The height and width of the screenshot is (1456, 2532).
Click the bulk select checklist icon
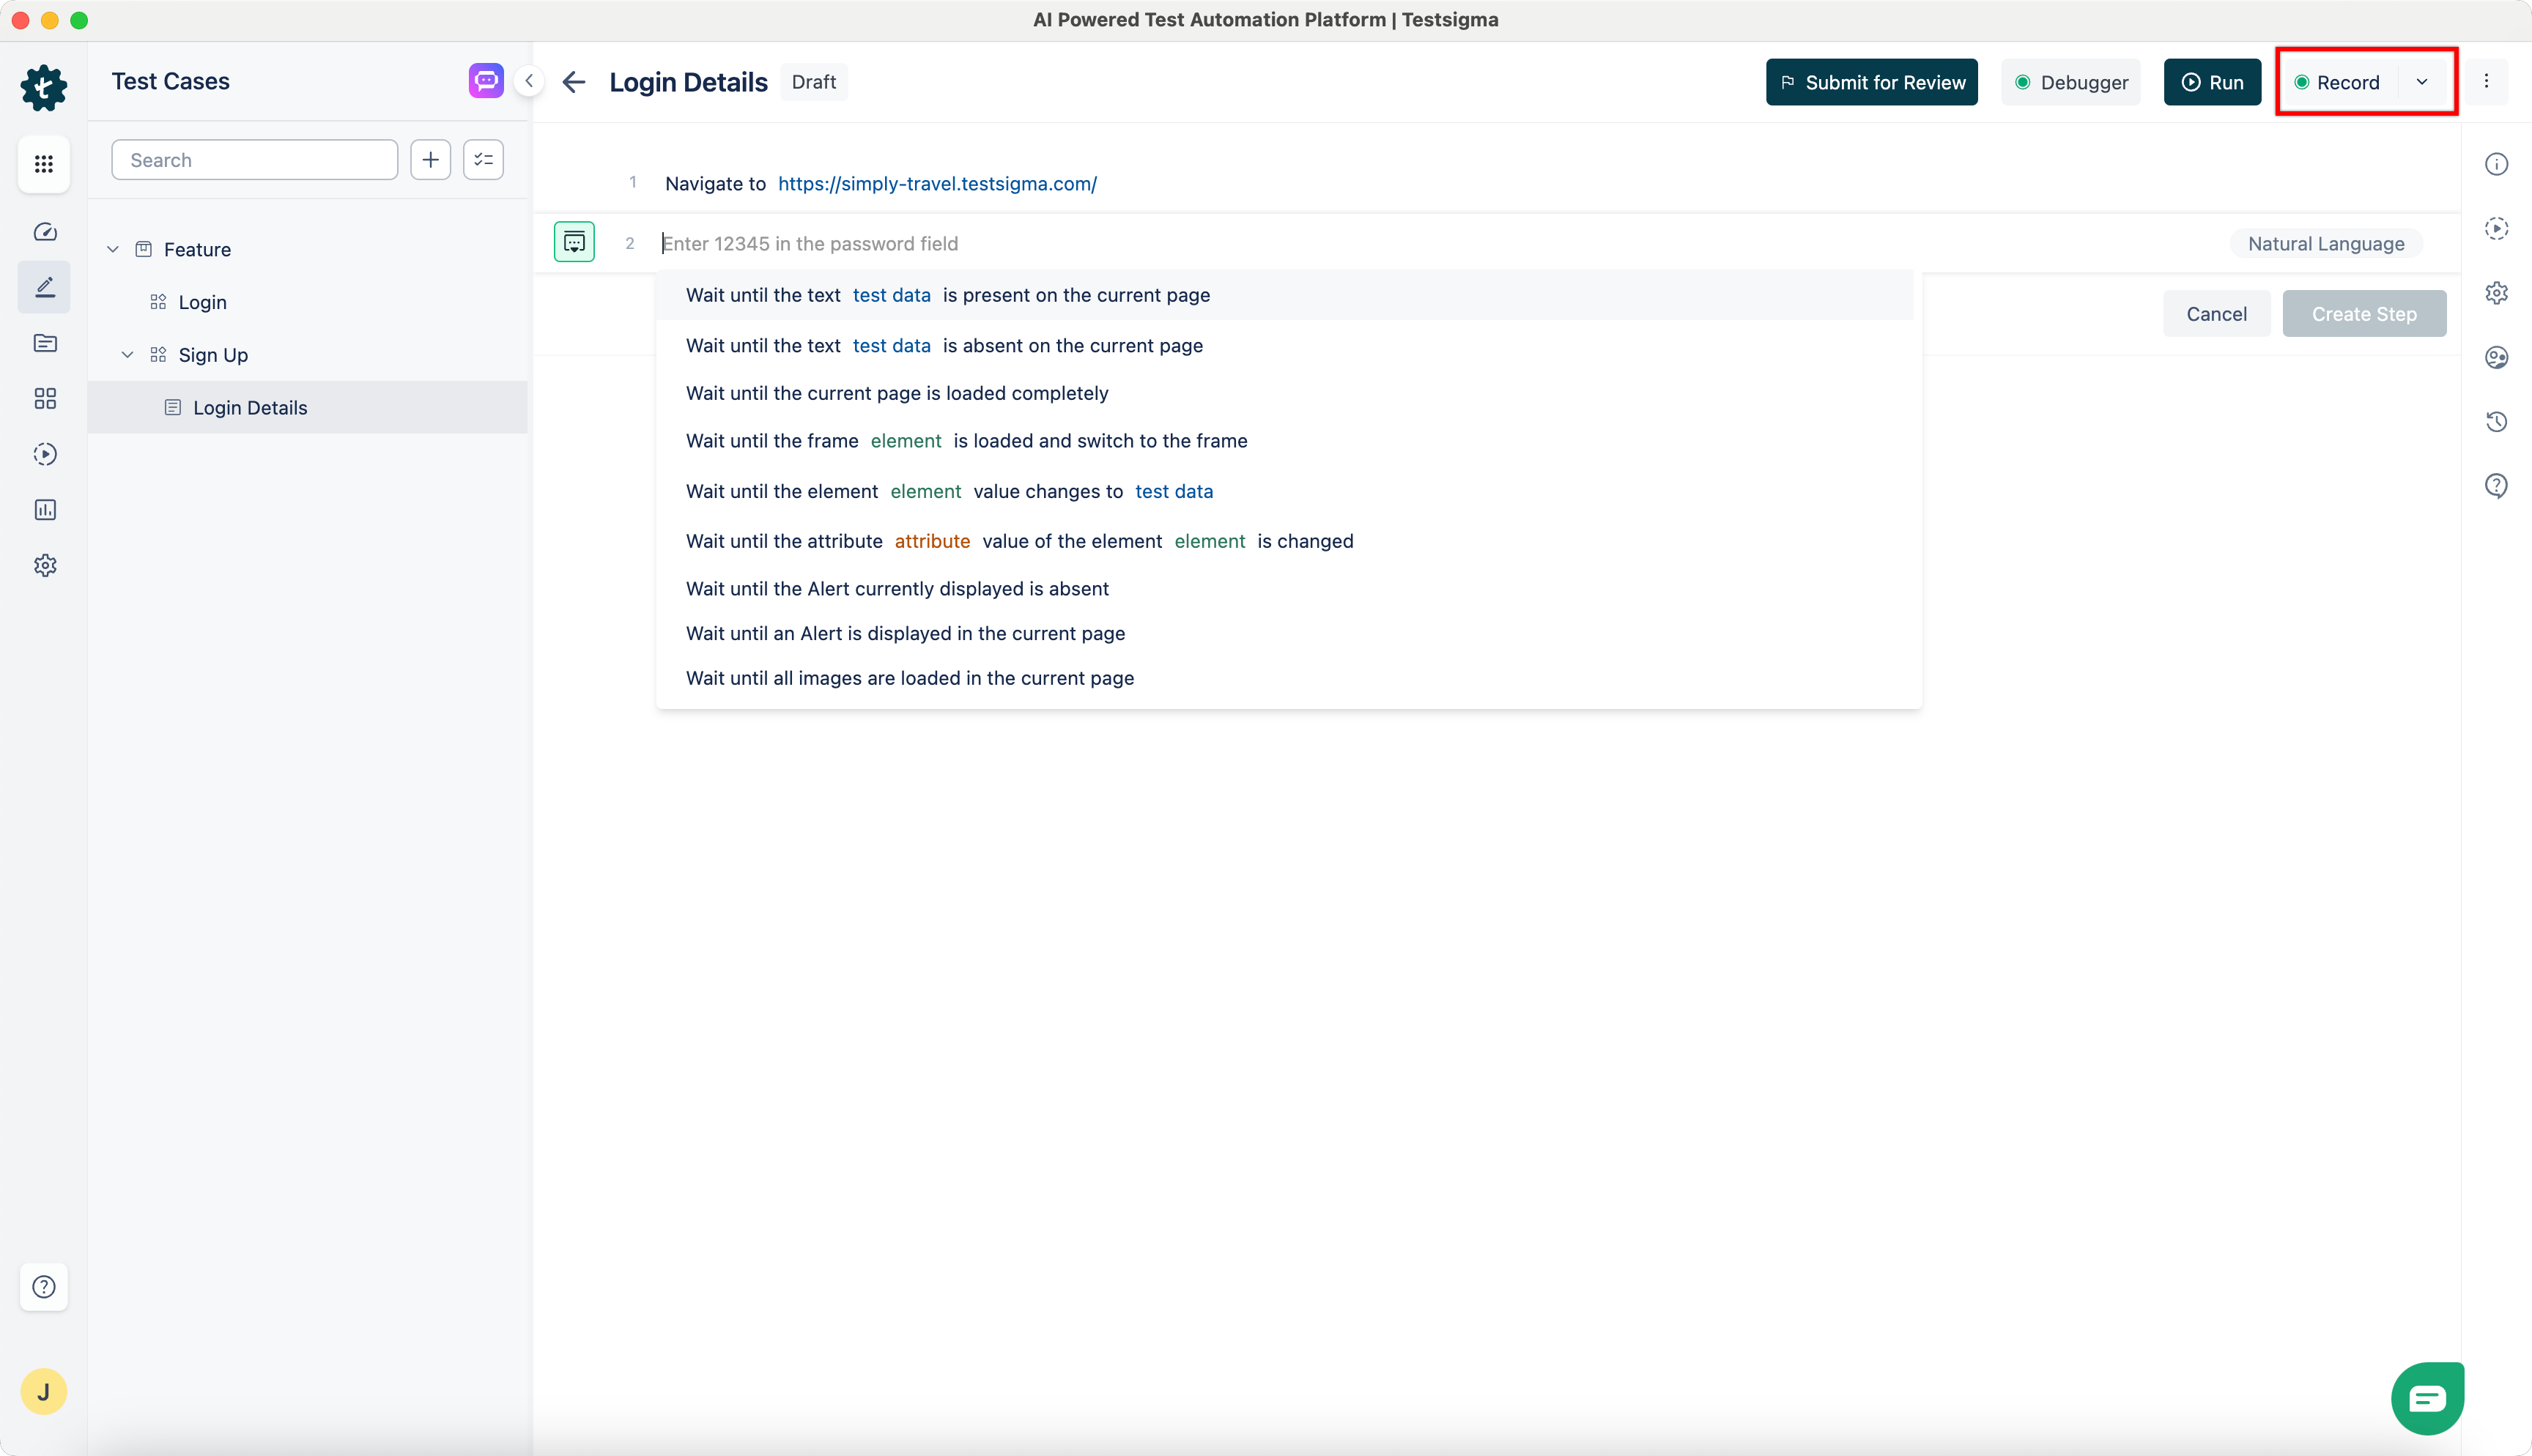[483, 160]
